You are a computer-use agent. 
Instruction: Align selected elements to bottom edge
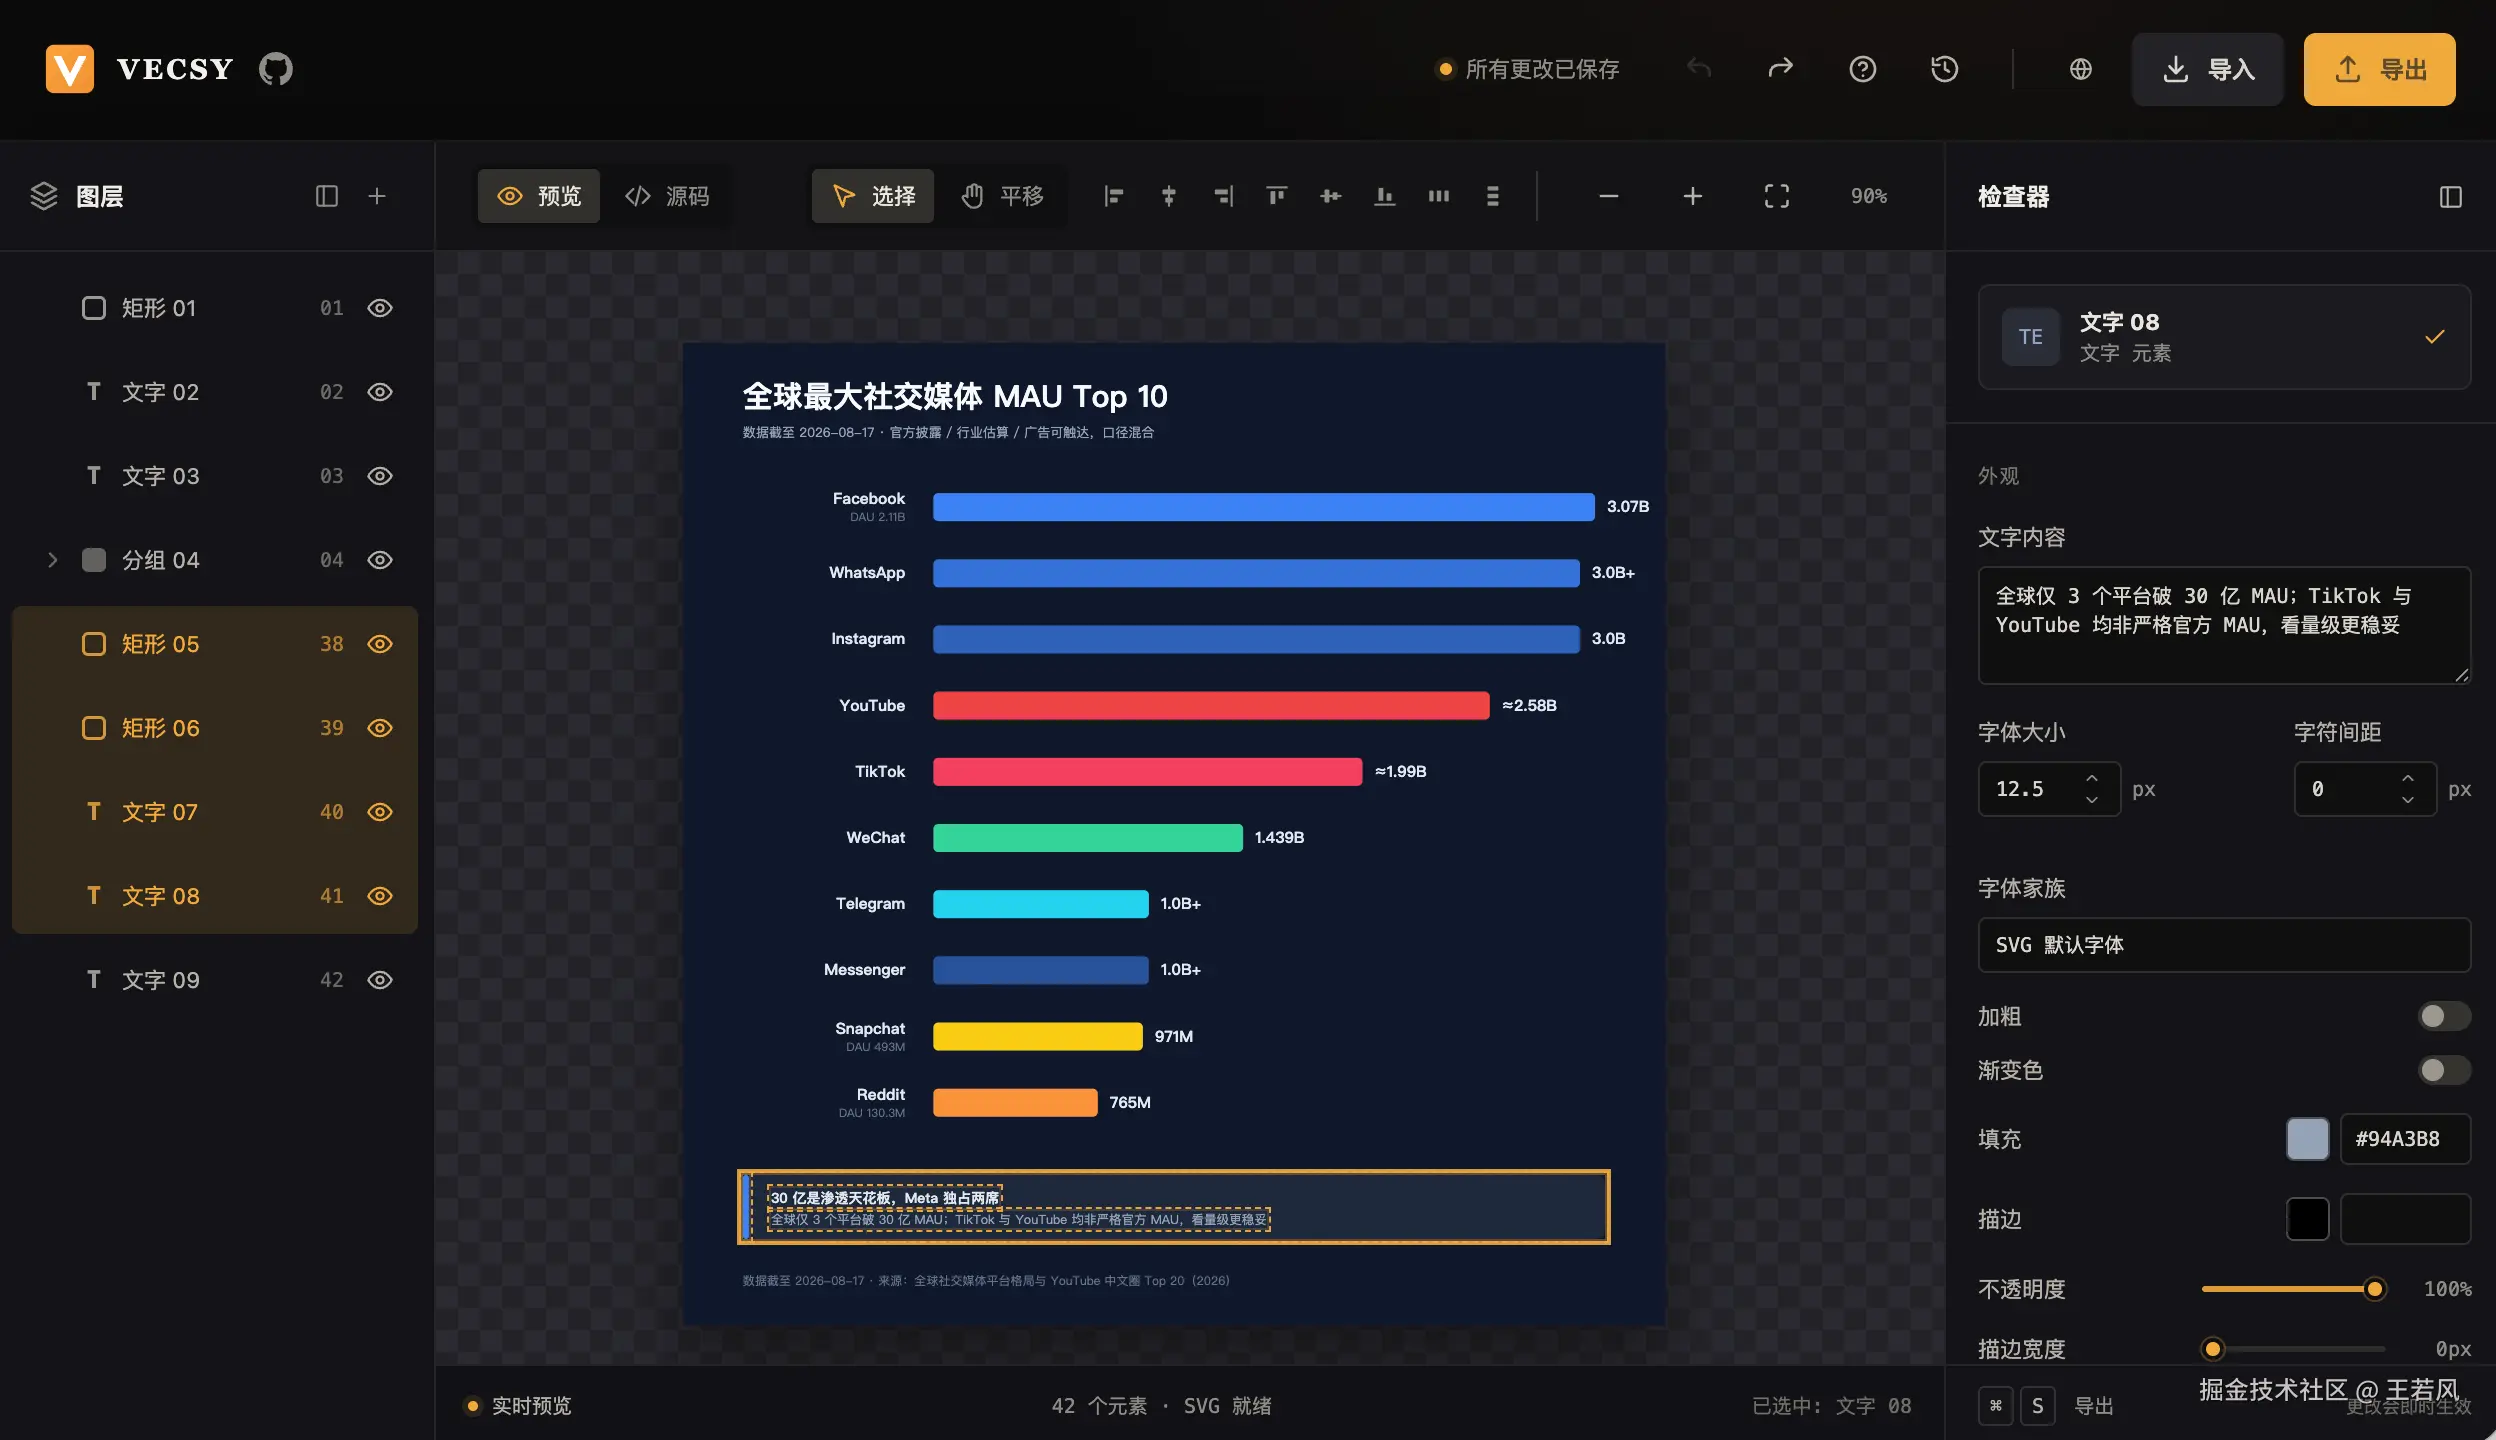(1385, 196)
